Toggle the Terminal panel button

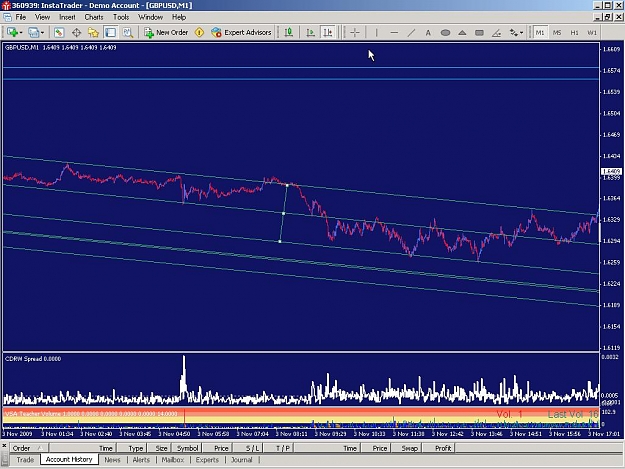pos(110,32)
